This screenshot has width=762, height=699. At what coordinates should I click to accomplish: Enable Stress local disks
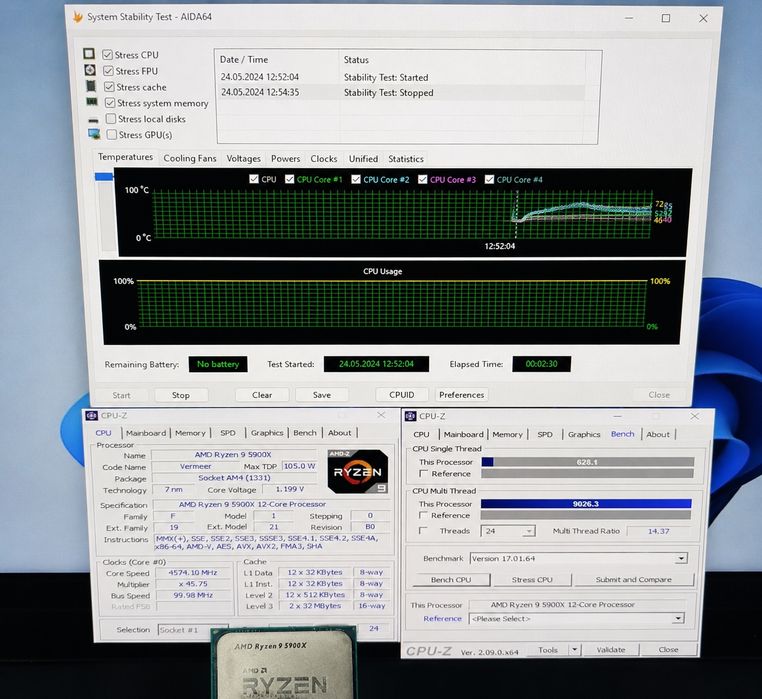tap(111, 119)
